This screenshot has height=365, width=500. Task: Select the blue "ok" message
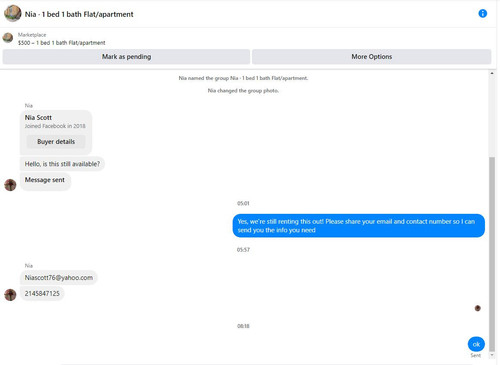tap(476, 344)
